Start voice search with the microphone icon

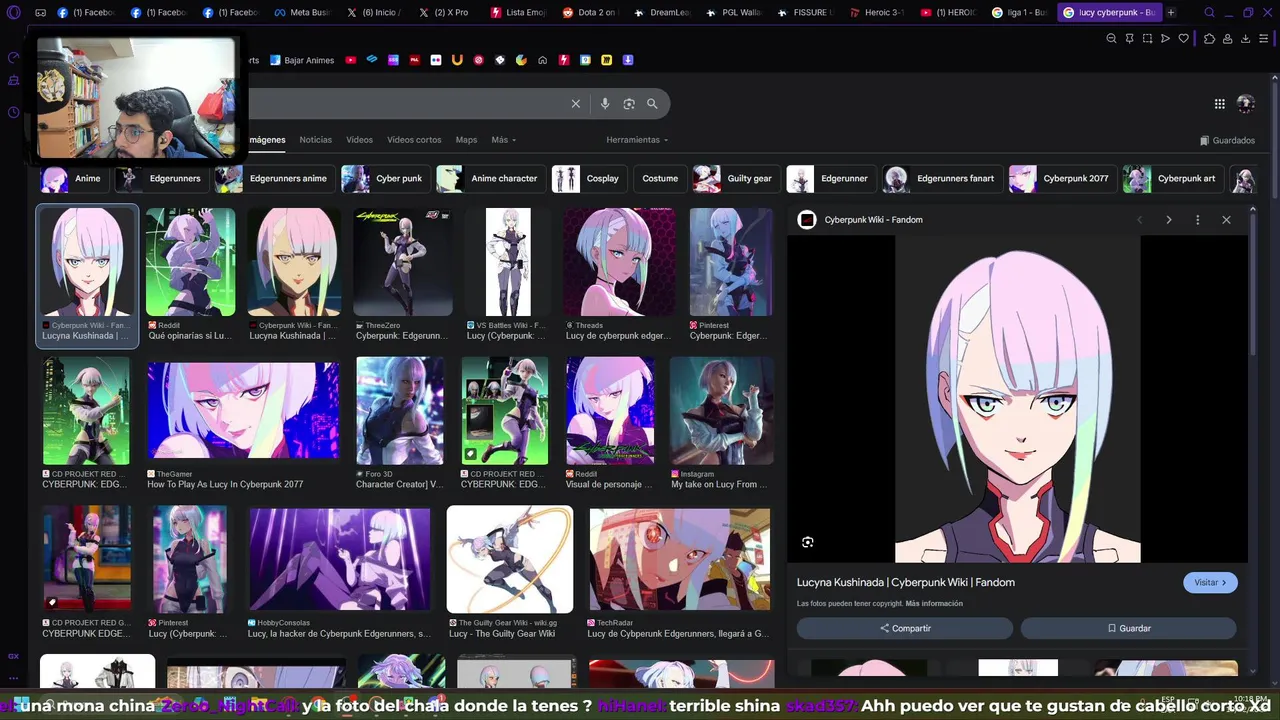(x=604, y=104)
